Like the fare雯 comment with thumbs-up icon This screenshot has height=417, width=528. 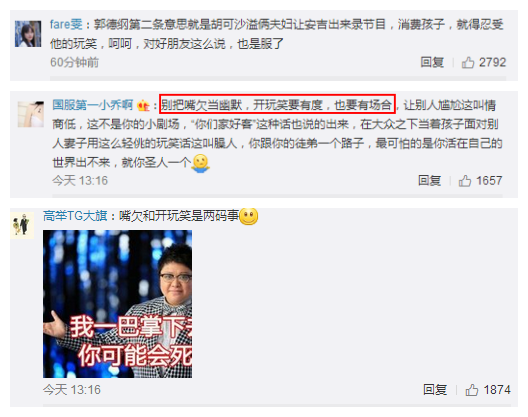pyautogui.click(x=468, y=63)
